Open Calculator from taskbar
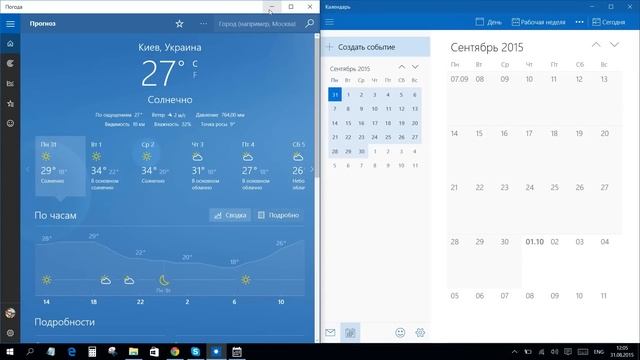Viewport: 640px width, 360px height. [x=92, y=351]
